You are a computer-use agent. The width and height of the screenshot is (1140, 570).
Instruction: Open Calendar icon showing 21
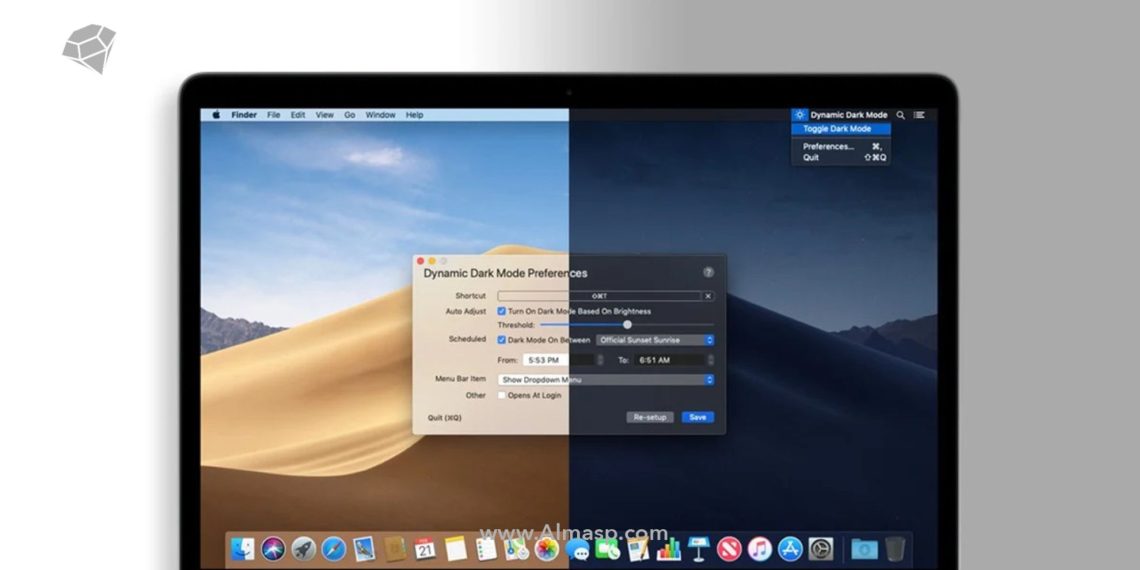click(425, 549)
